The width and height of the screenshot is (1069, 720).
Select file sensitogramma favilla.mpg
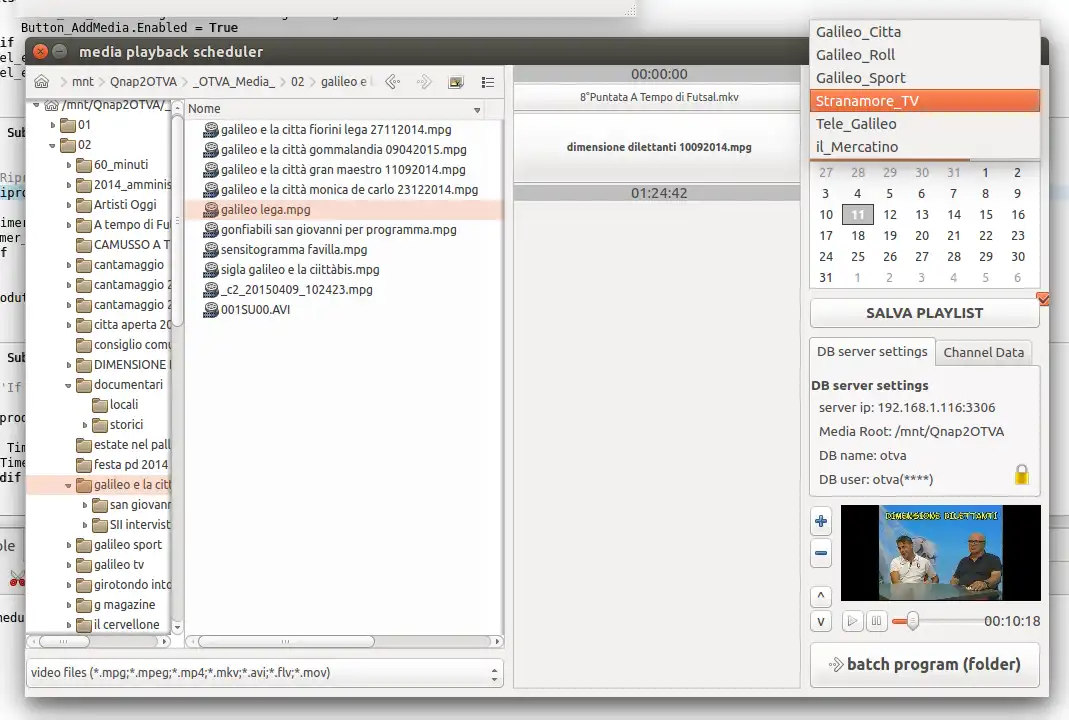294,250
